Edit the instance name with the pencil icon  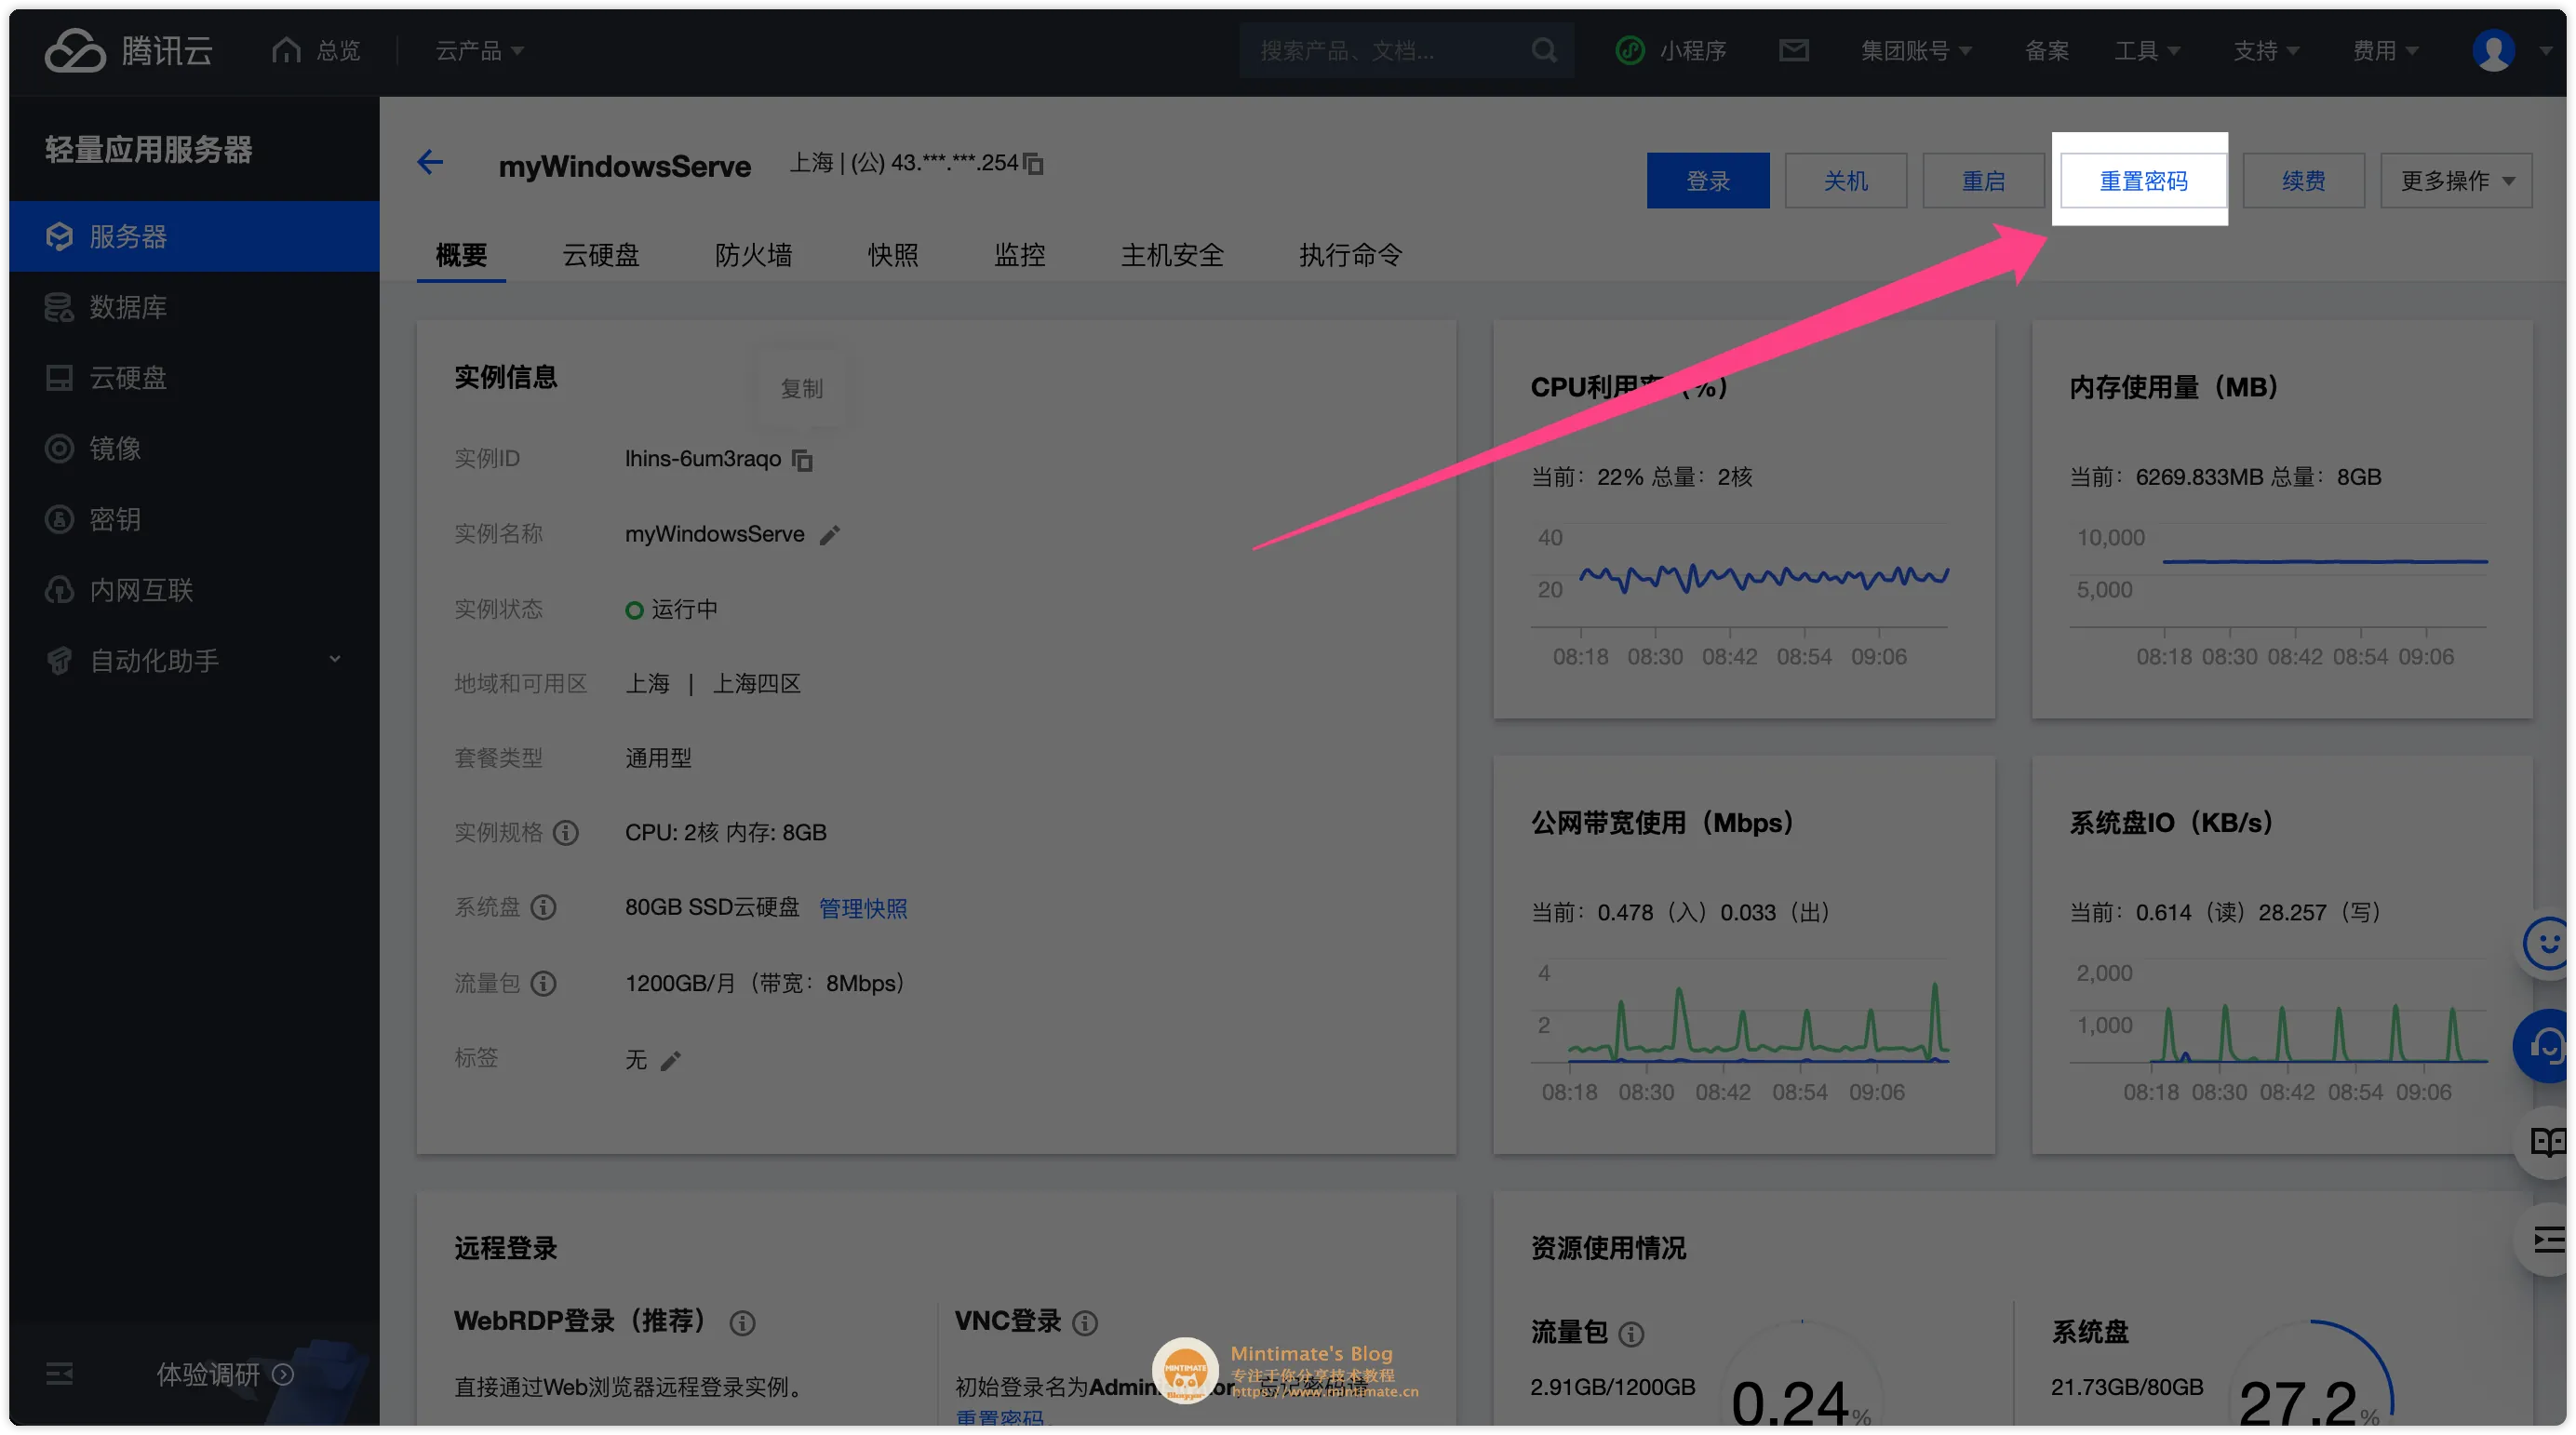tap(830, 535)
